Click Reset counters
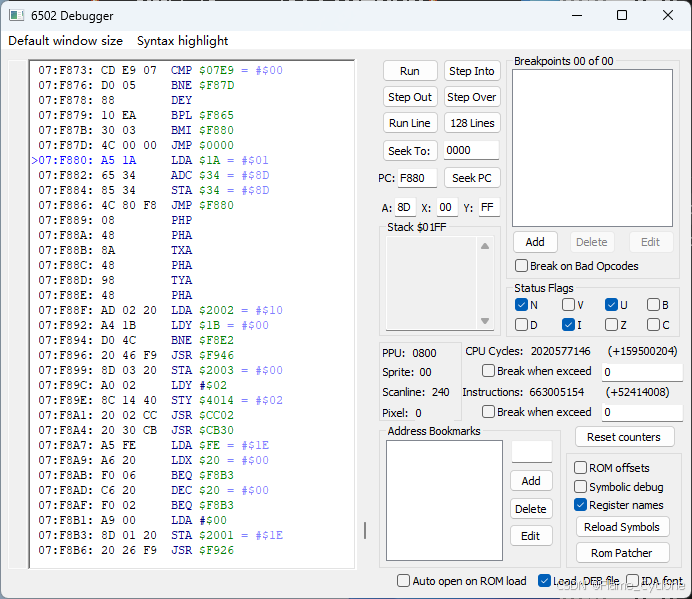Viewport: 692px width, 599px height. pos(624,437)
